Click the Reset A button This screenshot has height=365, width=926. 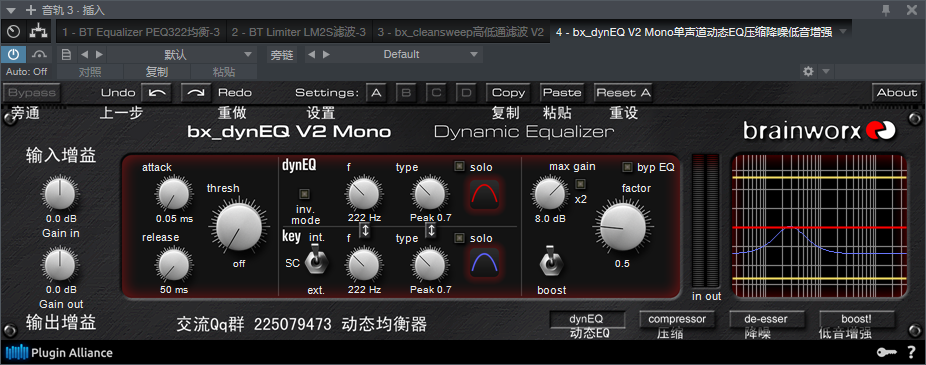624,93
